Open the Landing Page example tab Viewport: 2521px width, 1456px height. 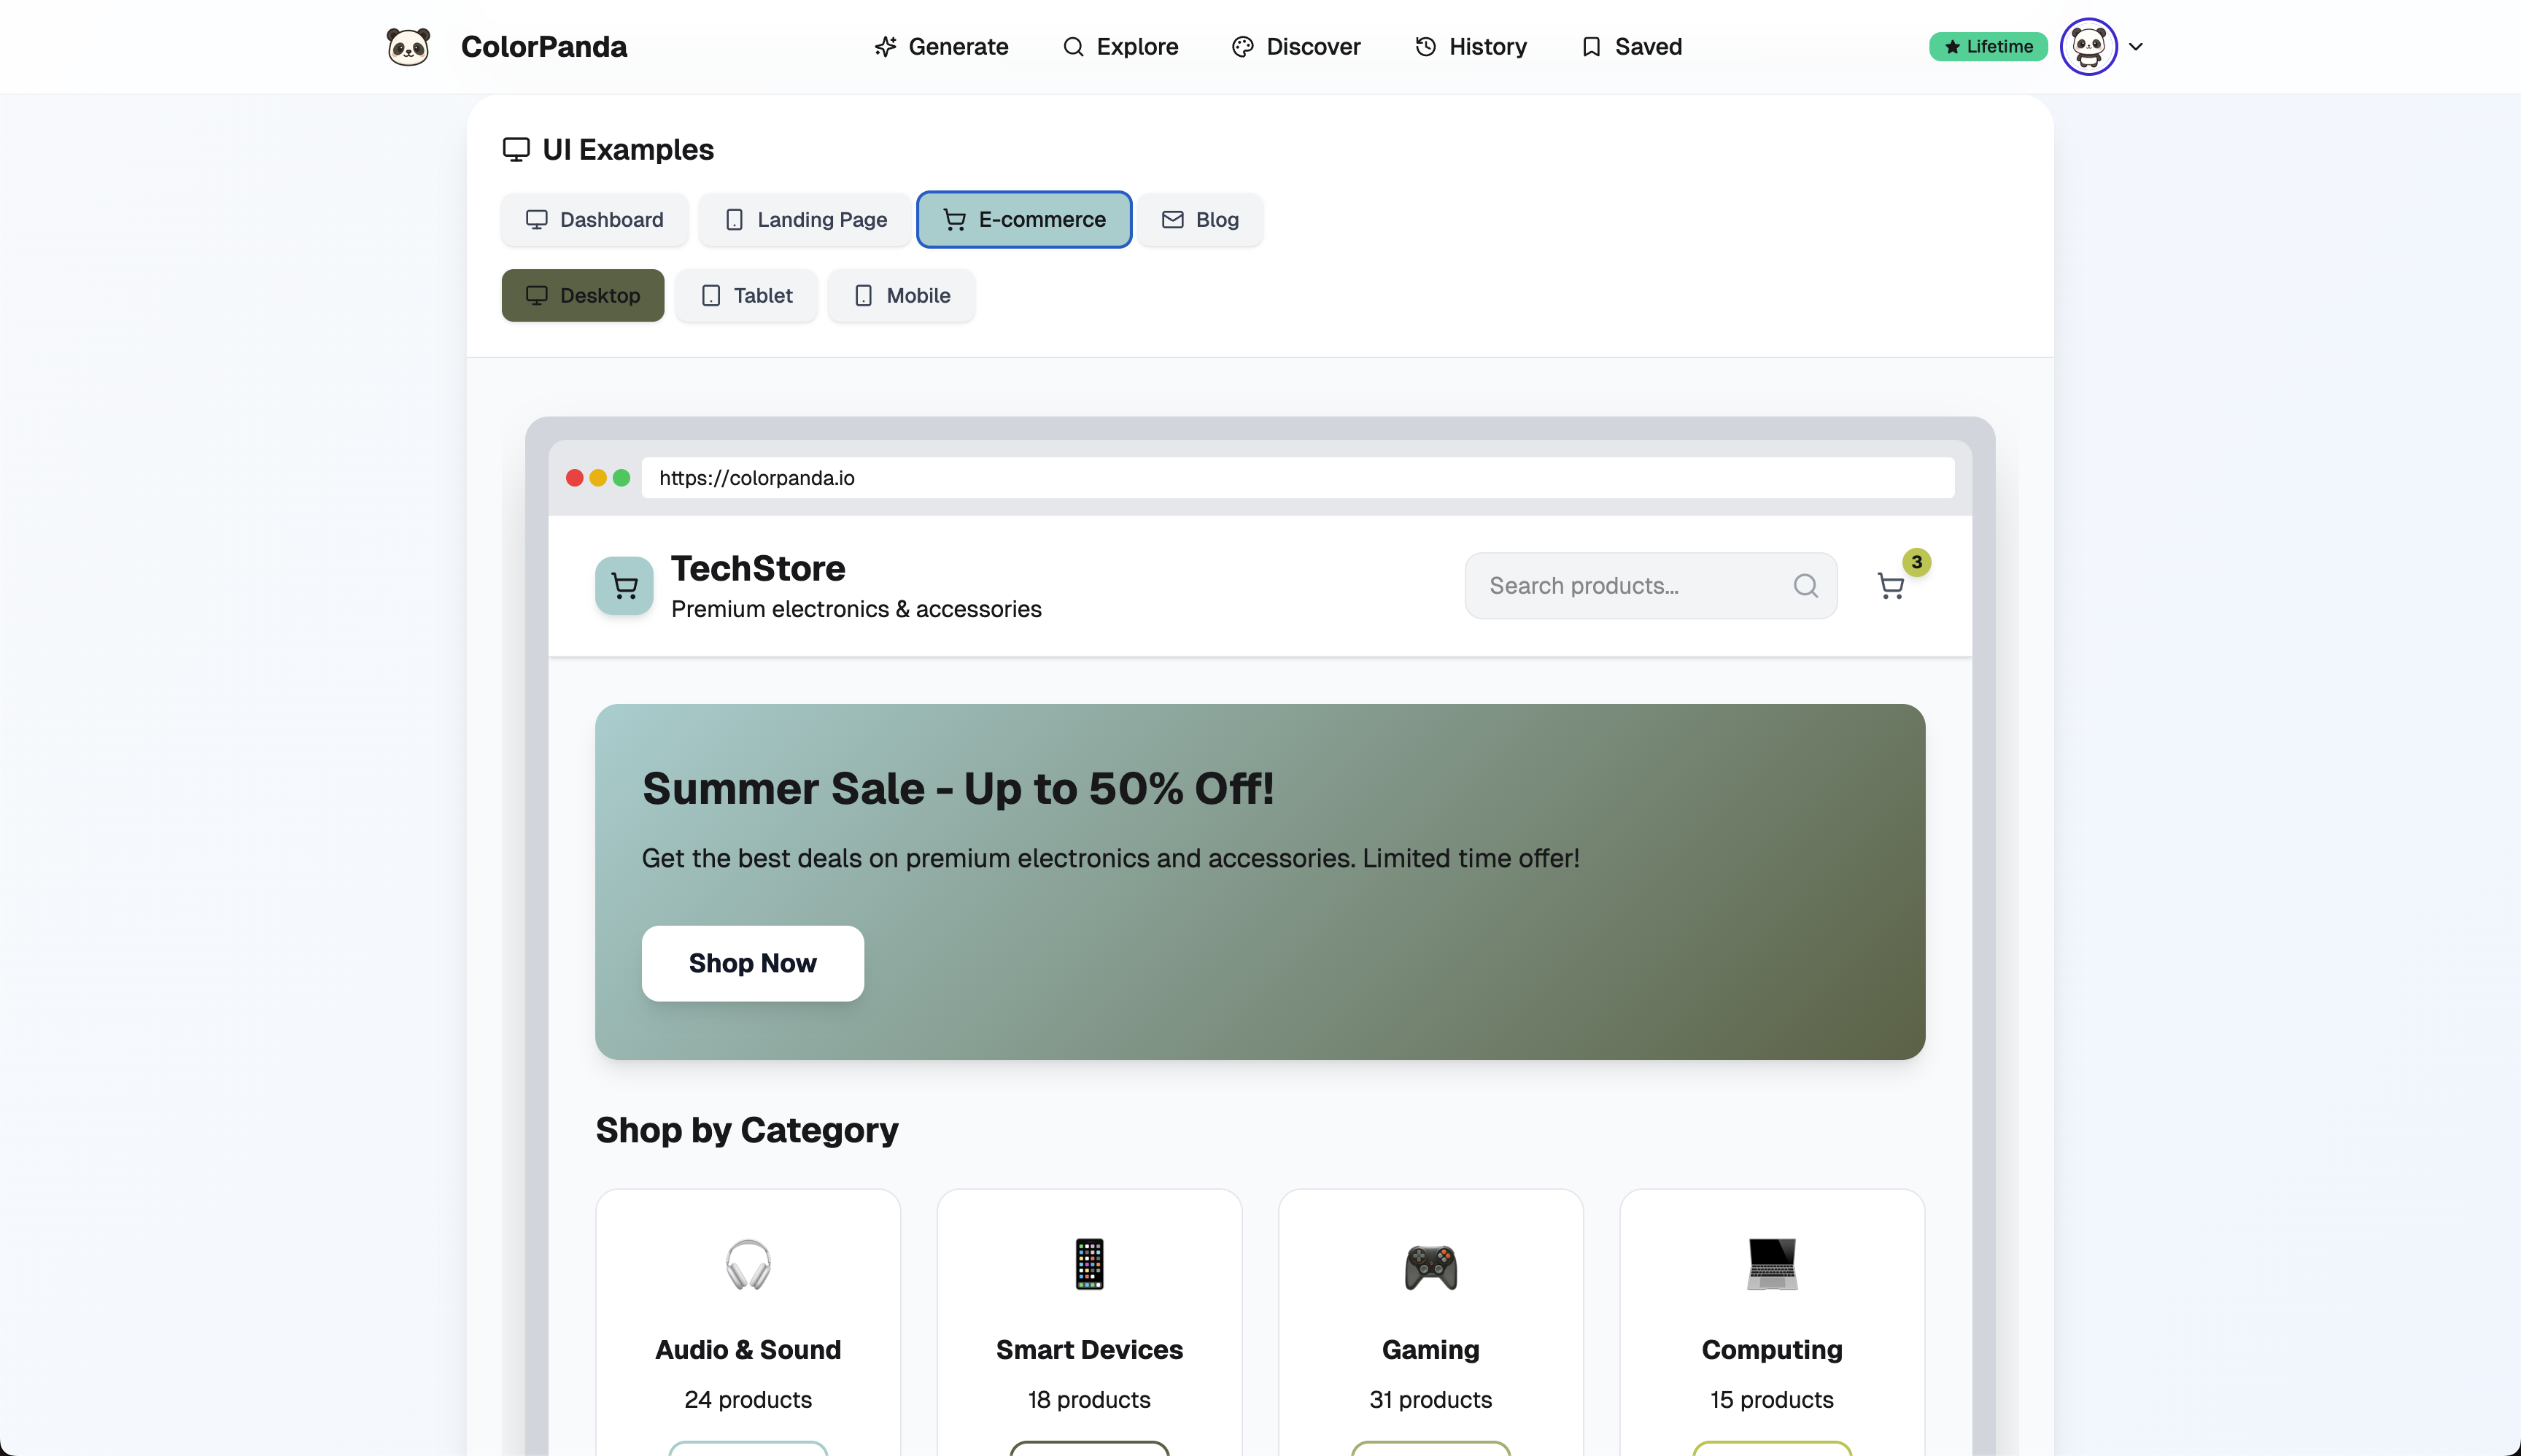(x=805, y=220)
